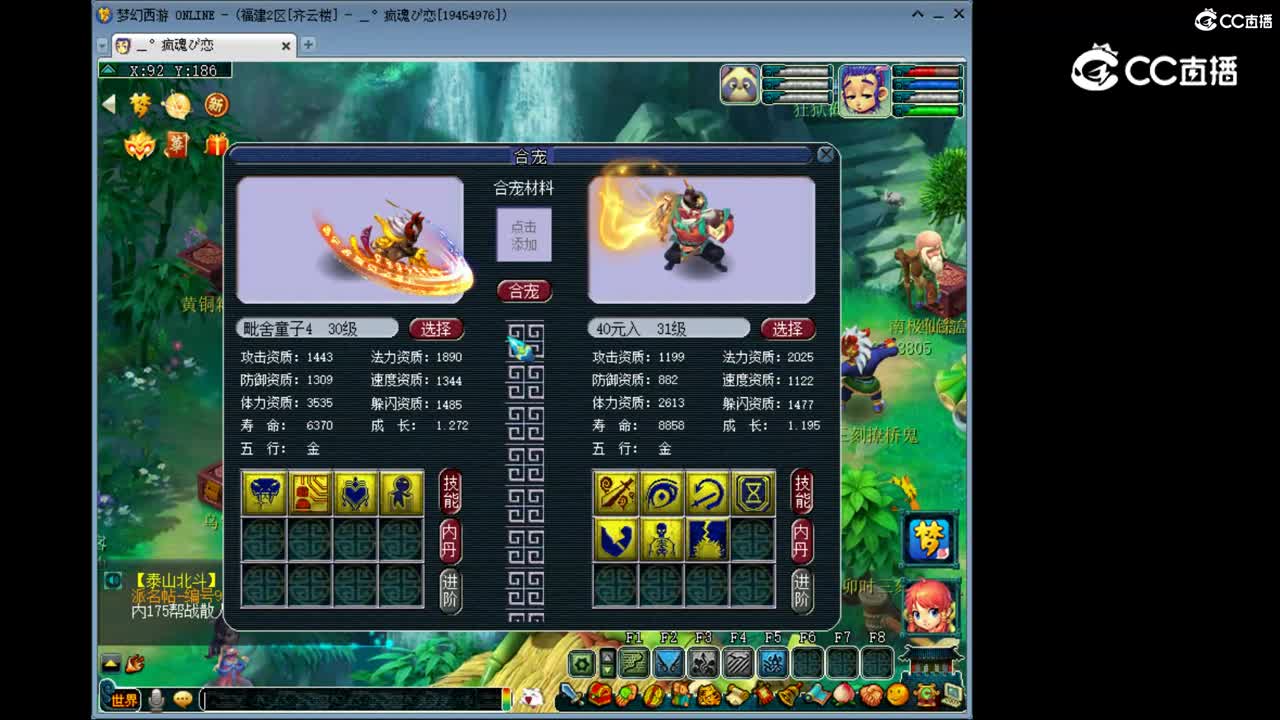This screenshot has width=1280, height=720.
Task: Select the red armor skill icon
Action: (x=310, y=493)
